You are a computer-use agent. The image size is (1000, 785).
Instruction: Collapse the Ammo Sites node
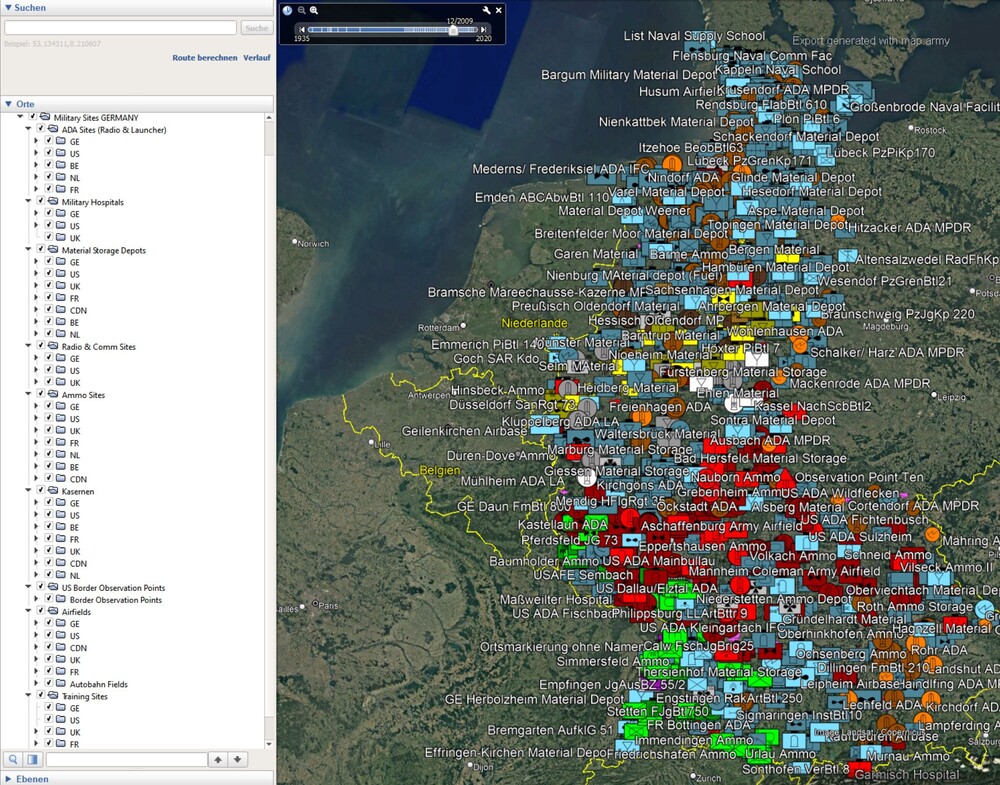point(28,395)
